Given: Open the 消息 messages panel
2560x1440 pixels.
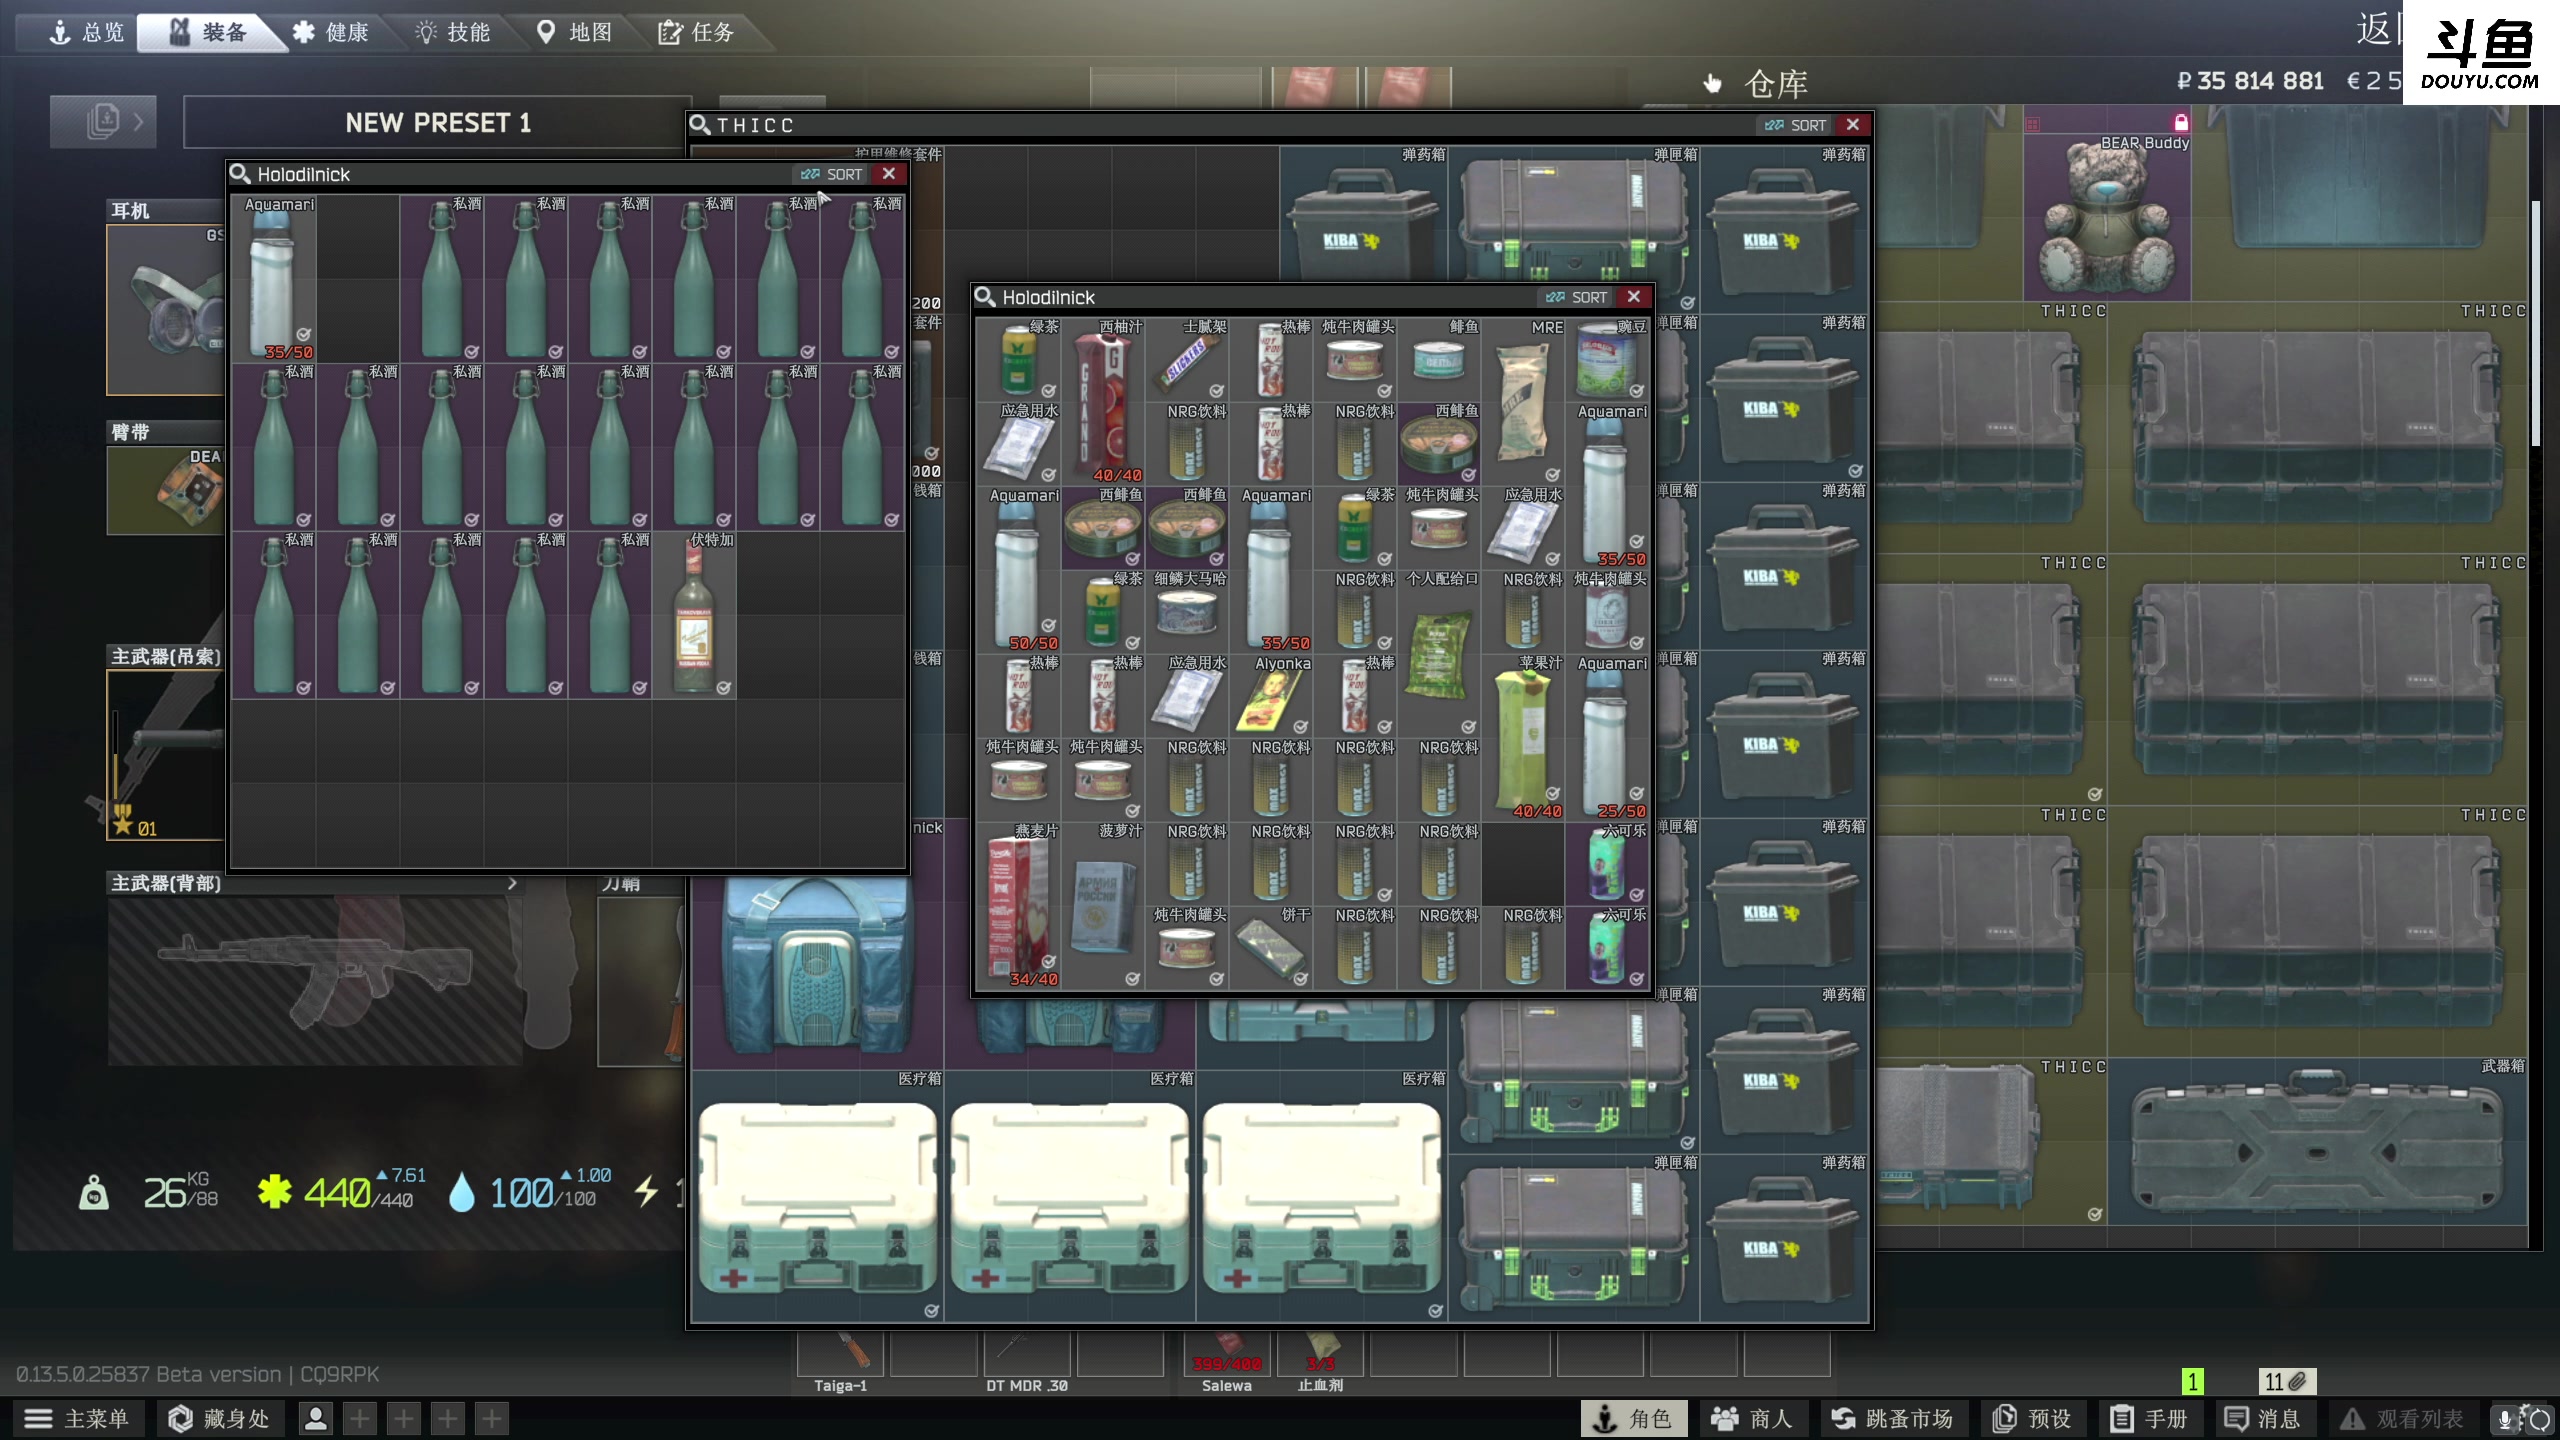Looking at the screenshot, I should click(x=2262, y=1418).
